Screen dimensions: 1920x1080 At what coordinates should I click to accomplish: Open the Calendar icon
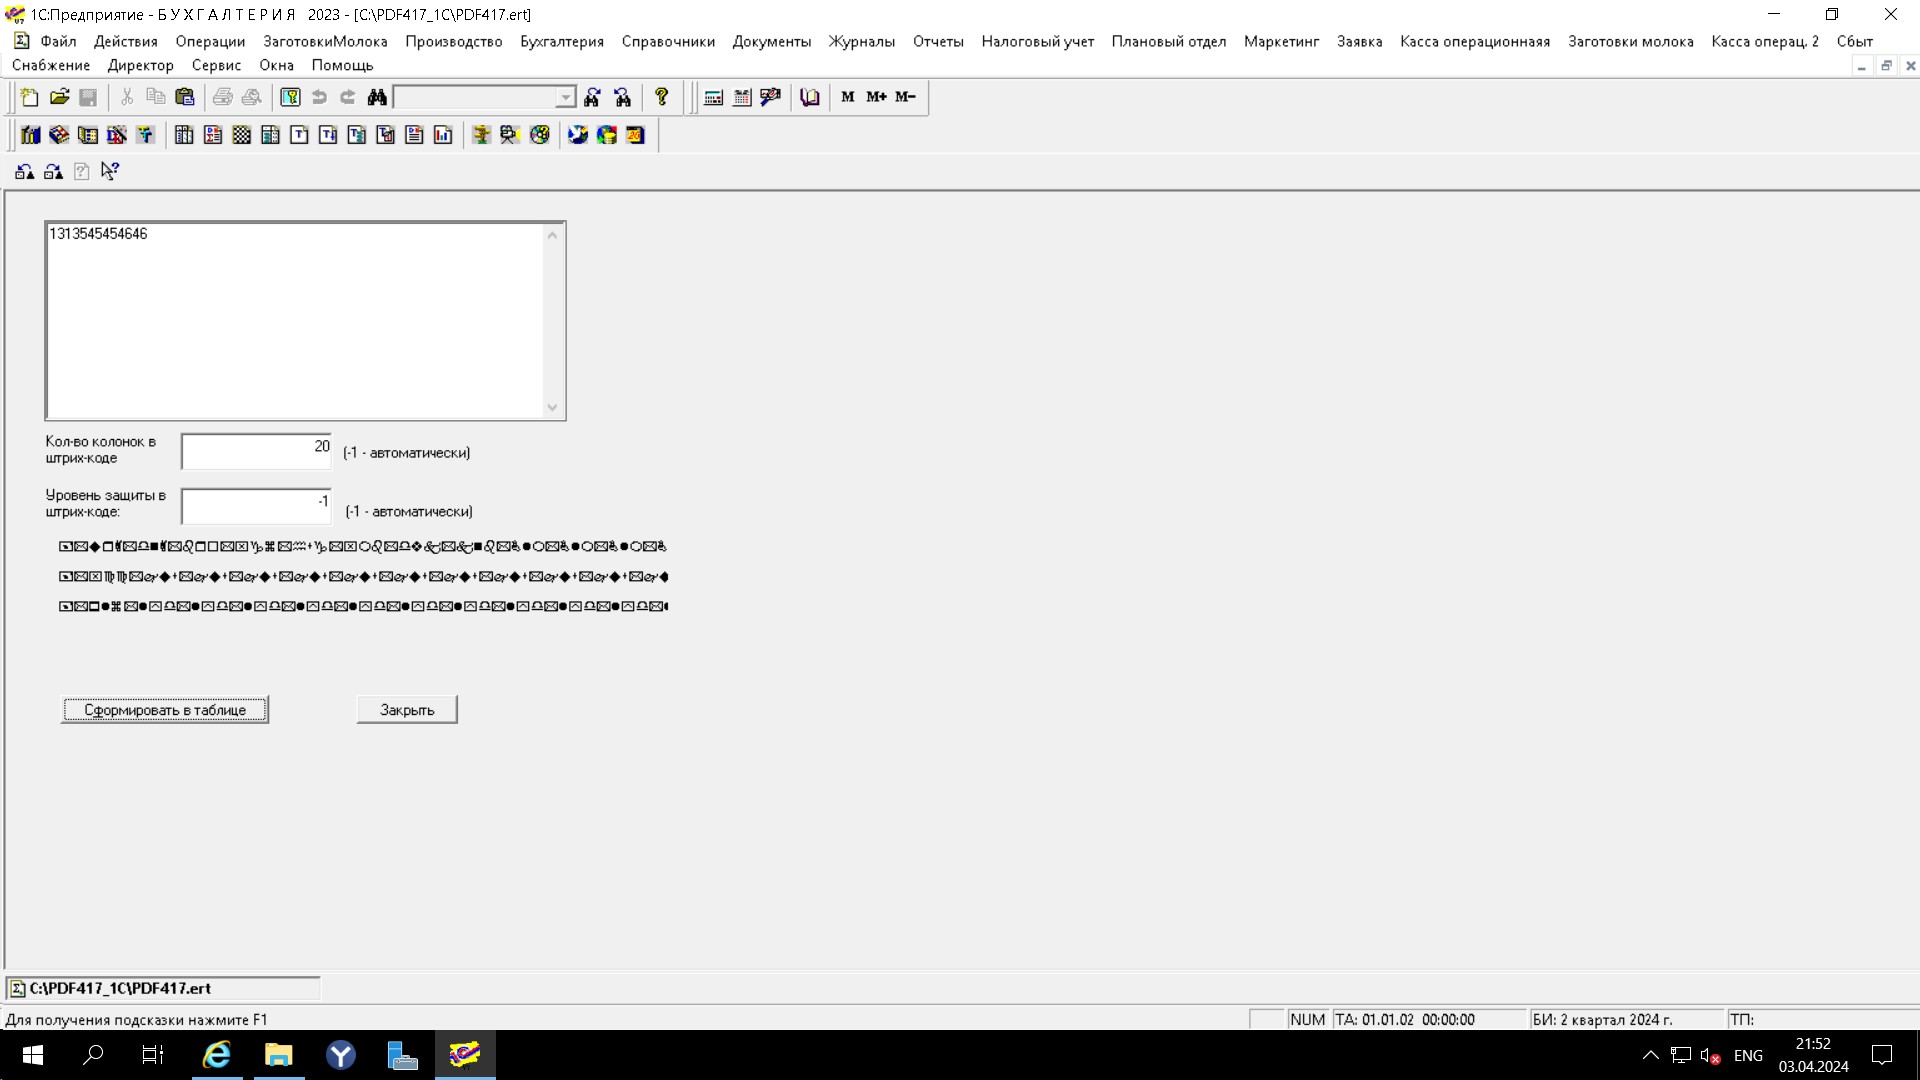[742, 97]
